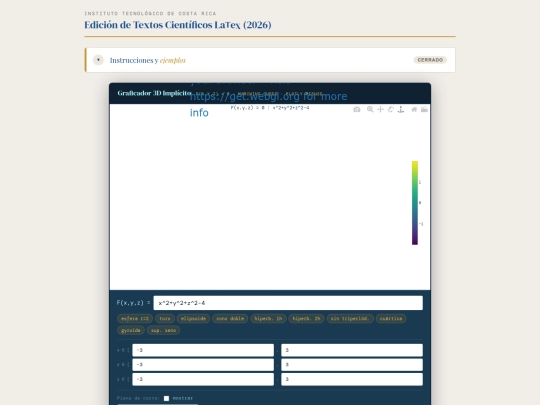Screen dimensions: 540x405
Task: Toggle the Plano de corte mostrar checkbox
Action: (166, 398)
